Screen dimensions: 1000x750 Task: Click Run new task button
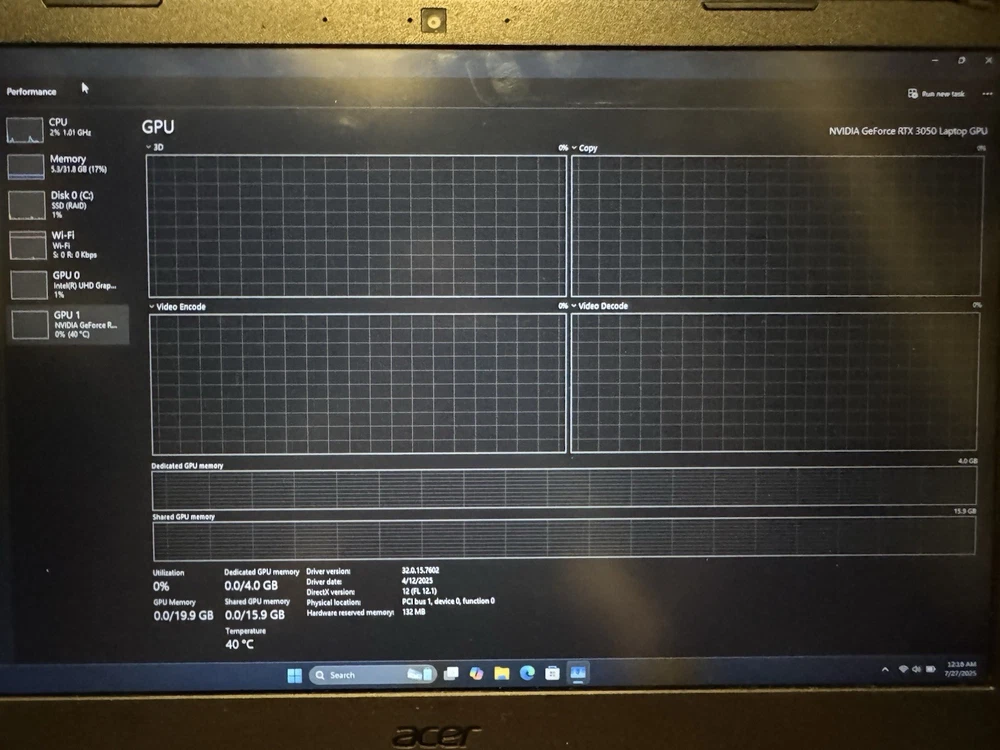coord(937,93)
